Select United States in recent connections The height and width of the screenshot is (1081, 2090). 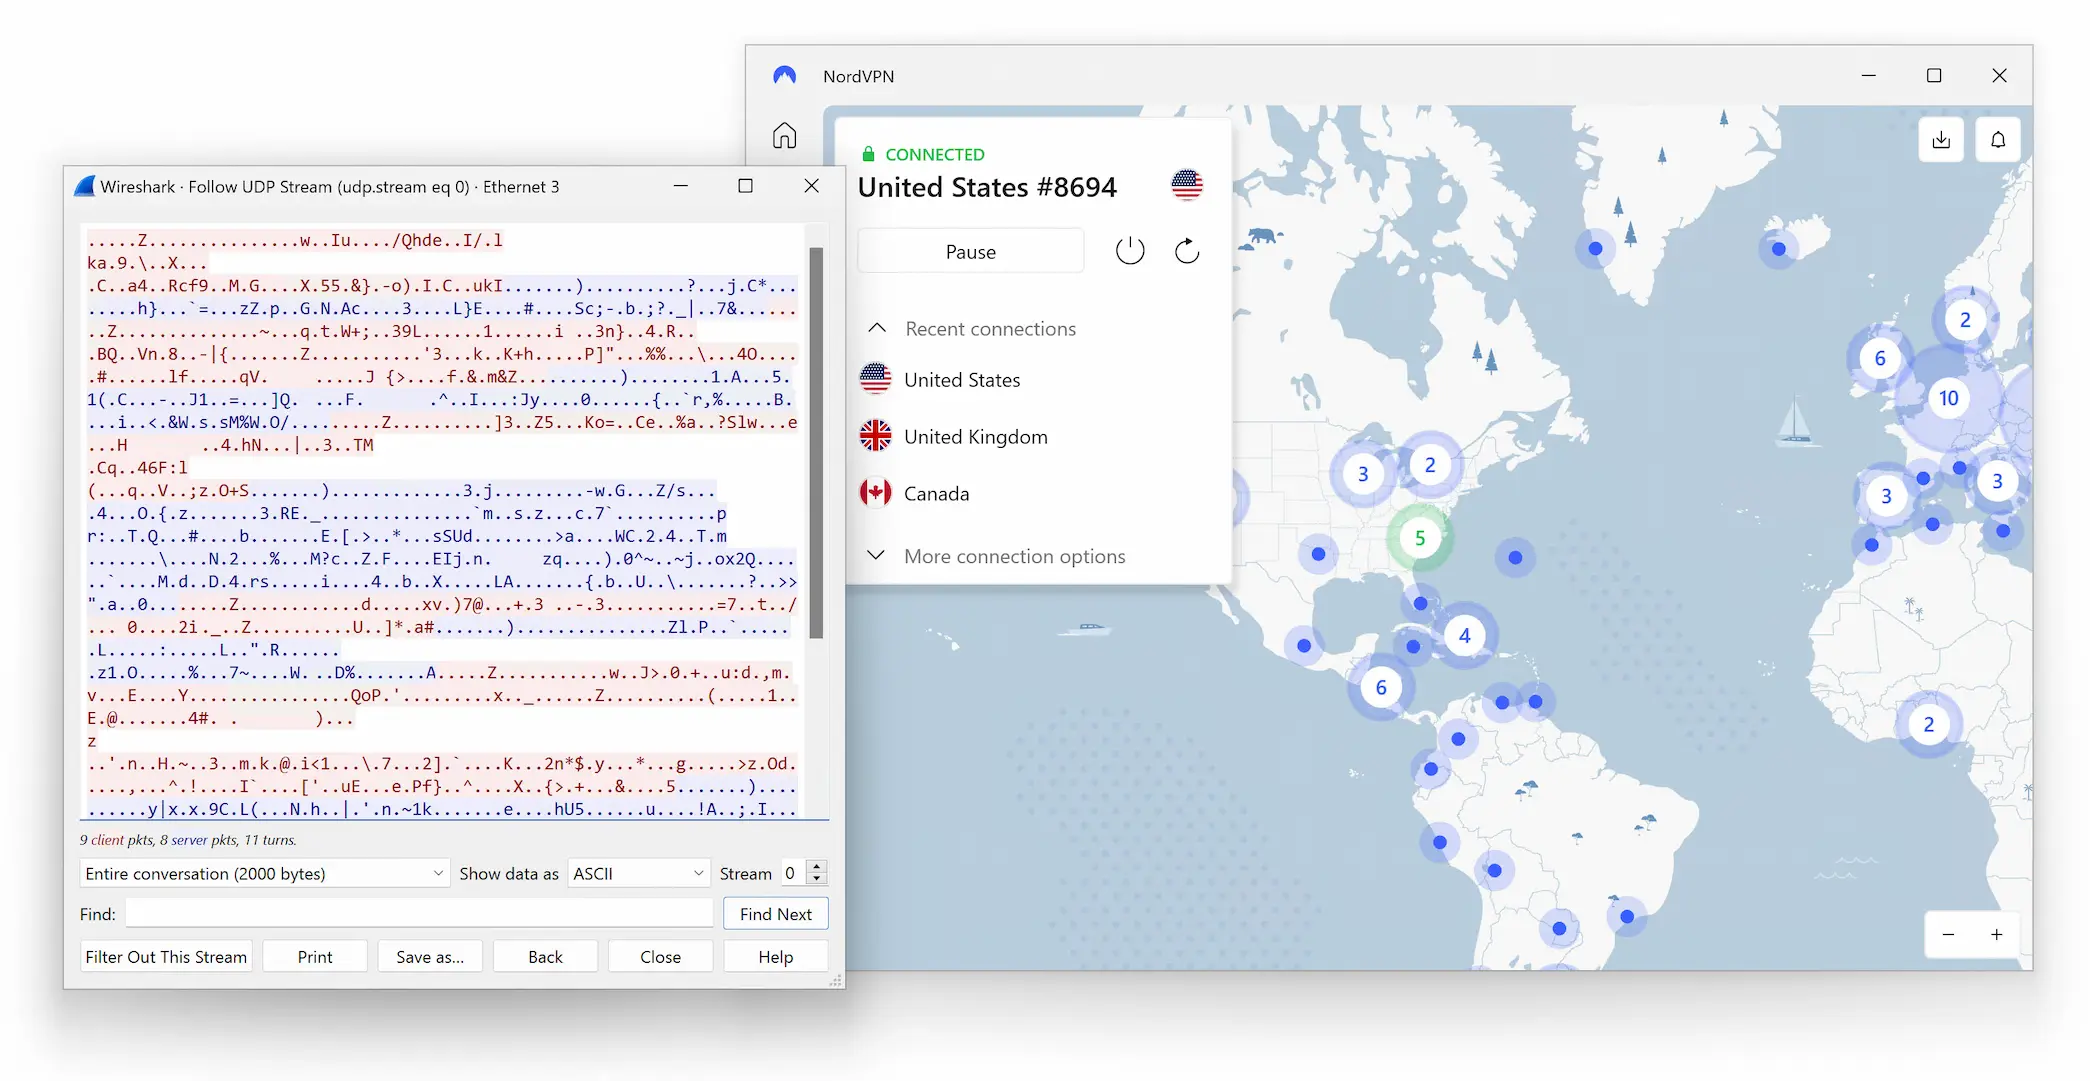961,379
